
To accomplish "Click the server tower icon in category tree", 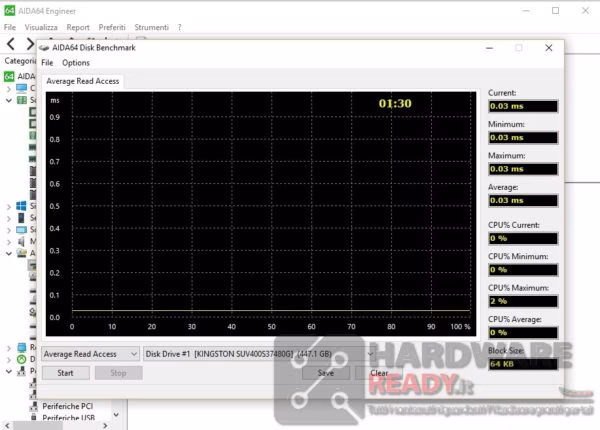I will [x=21, y=218].
